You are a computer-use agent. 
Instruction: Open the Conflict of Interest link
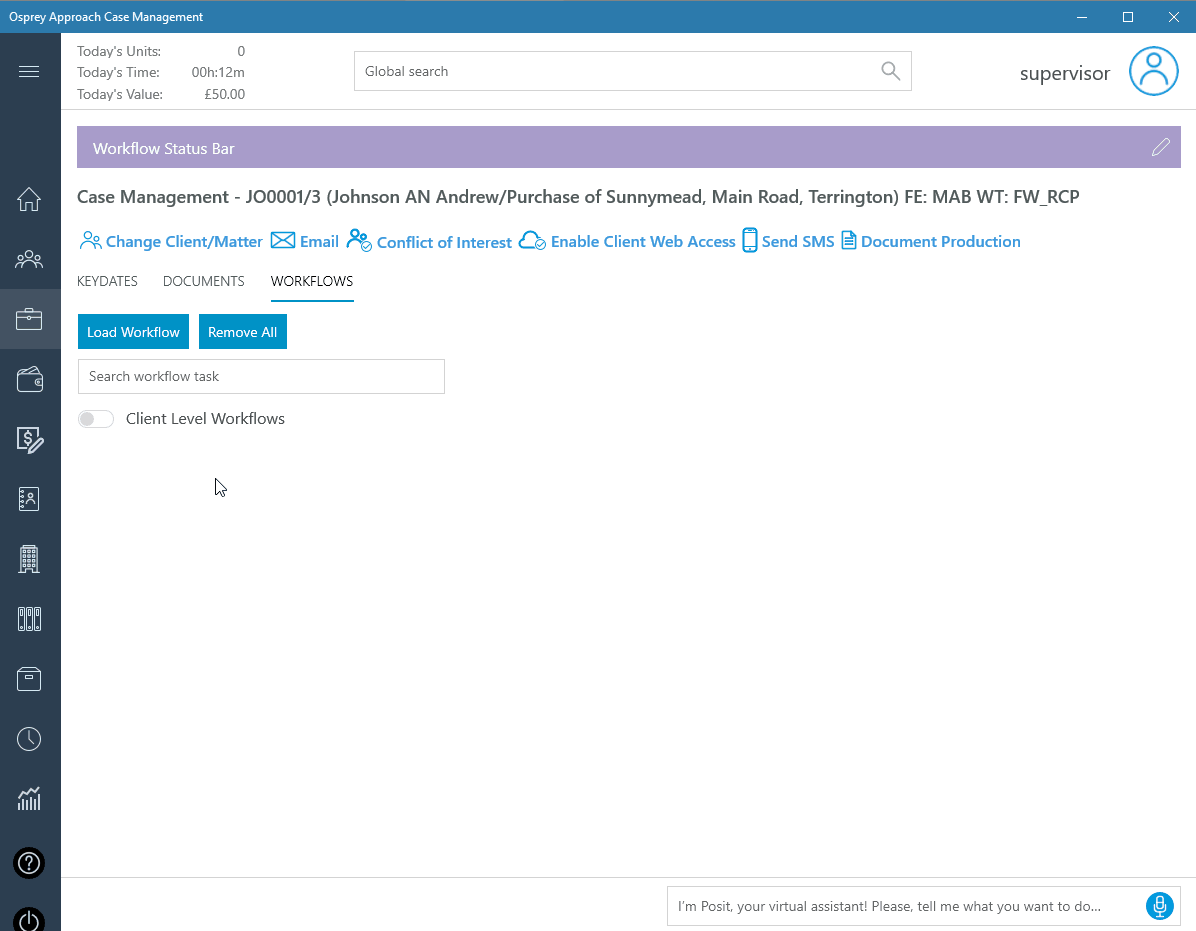445,242
